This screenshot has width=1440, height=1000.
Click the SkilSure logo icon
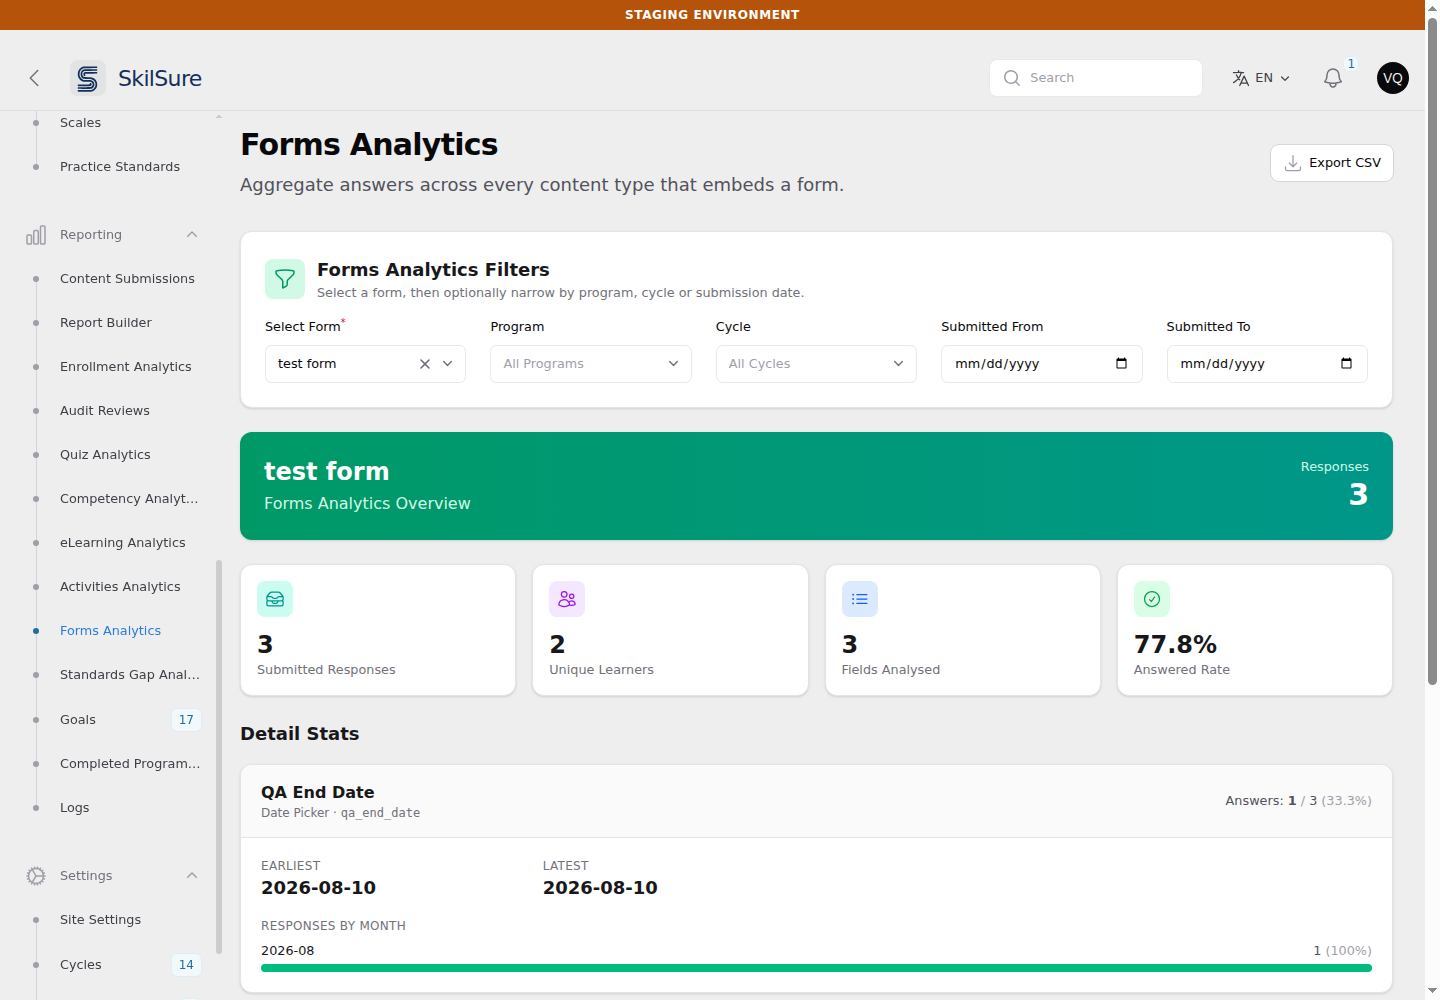88,78
